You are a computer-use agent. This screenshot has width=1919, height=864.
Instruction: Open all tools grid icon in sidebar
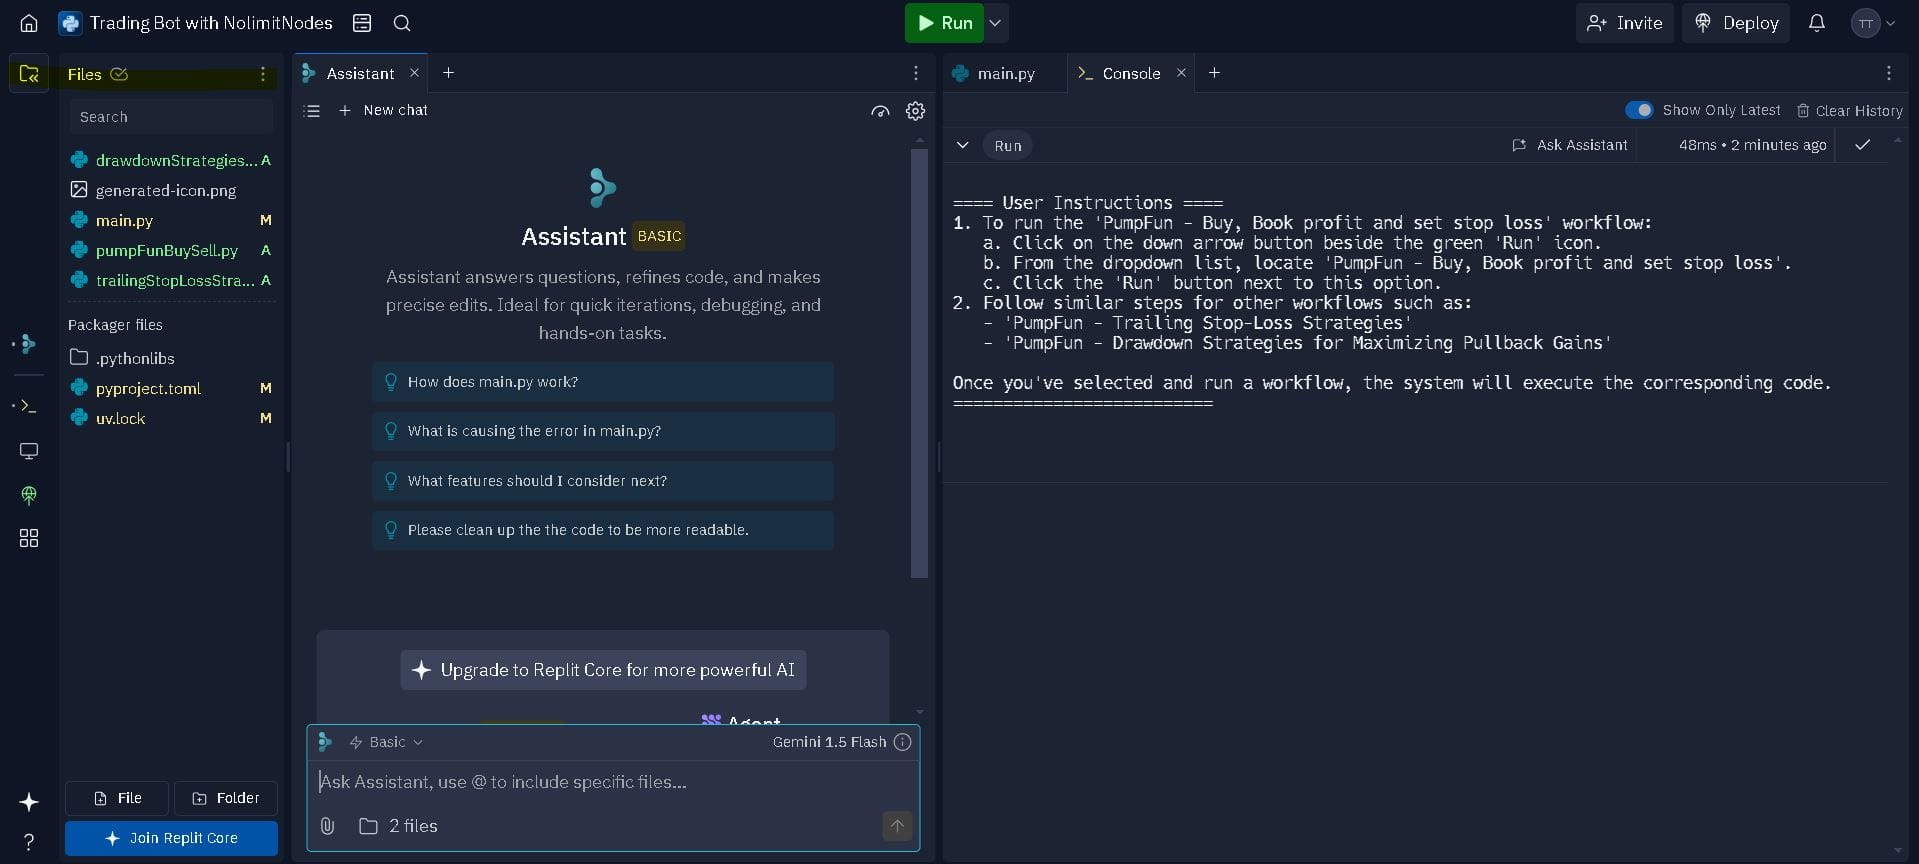[x=29, y=538]
